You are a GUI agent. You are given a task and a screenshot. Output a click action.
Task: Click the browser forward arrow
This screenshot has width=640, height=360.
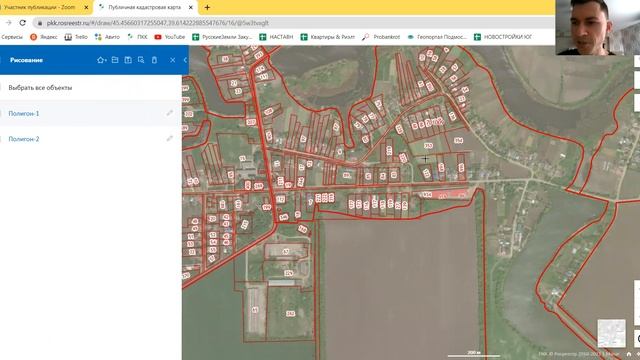coord(9,23)
